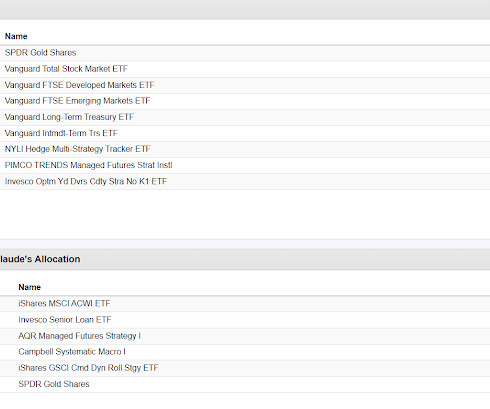490x409 pixels.
Task: Select Invesco Senior Loan ETF
Action: [65, 320]
